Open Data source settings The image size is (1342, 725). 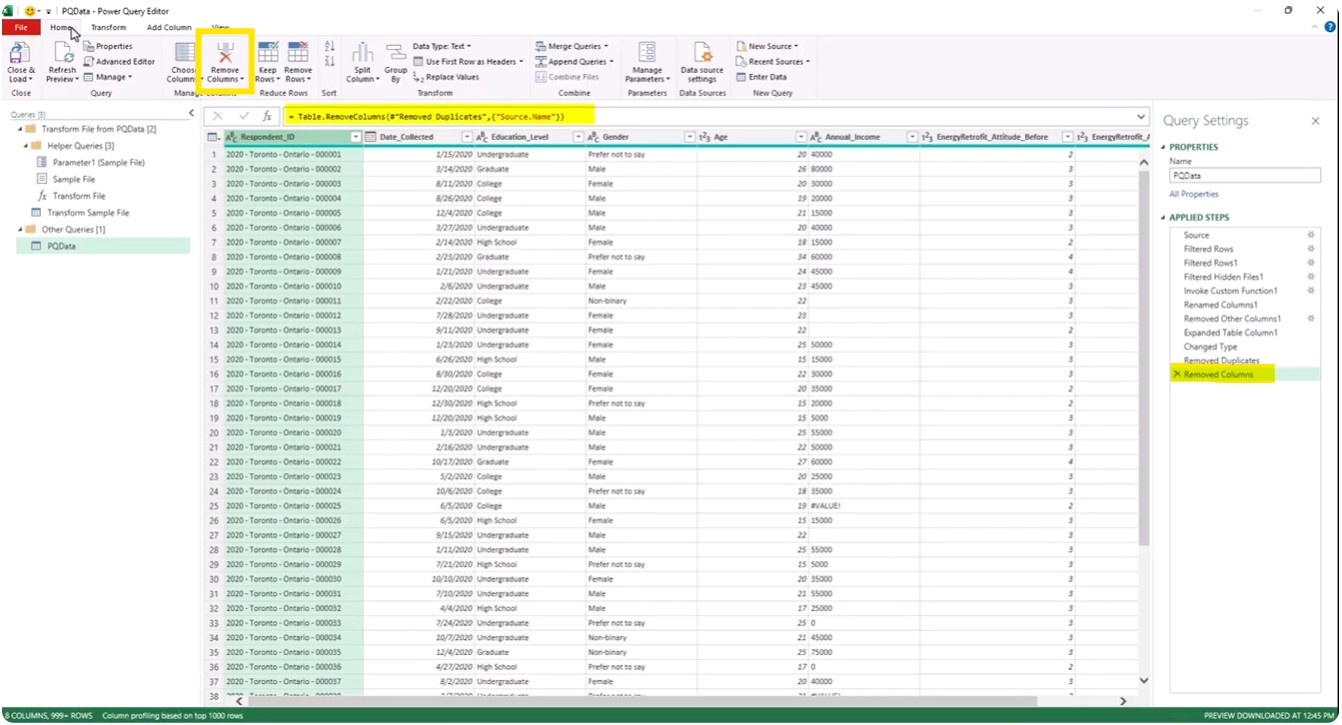pyautogui.click(x=702, y=62)
